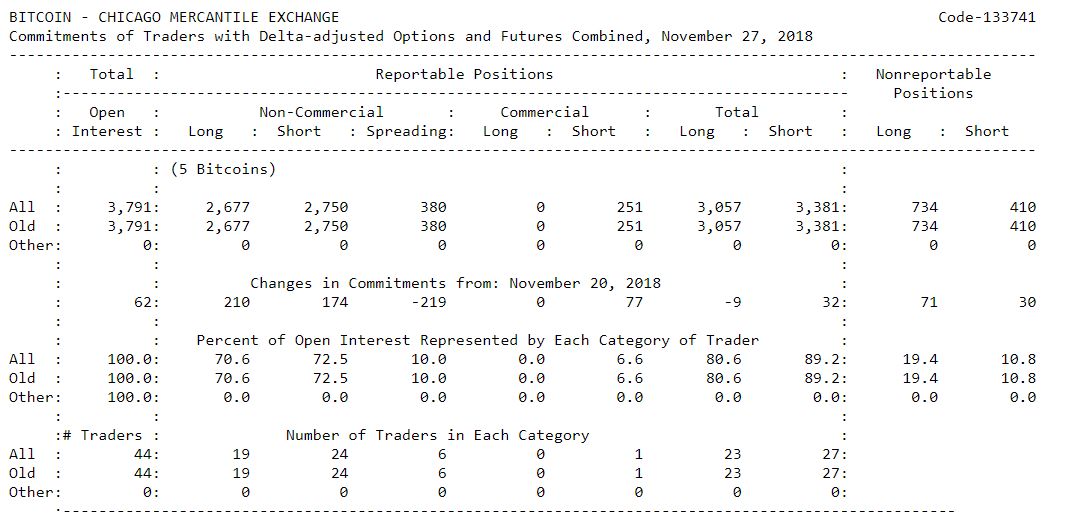1071x514 pixels.
Task: Click Non-Commercial Short value 2,750 in All row
Action: coord(326,207)
